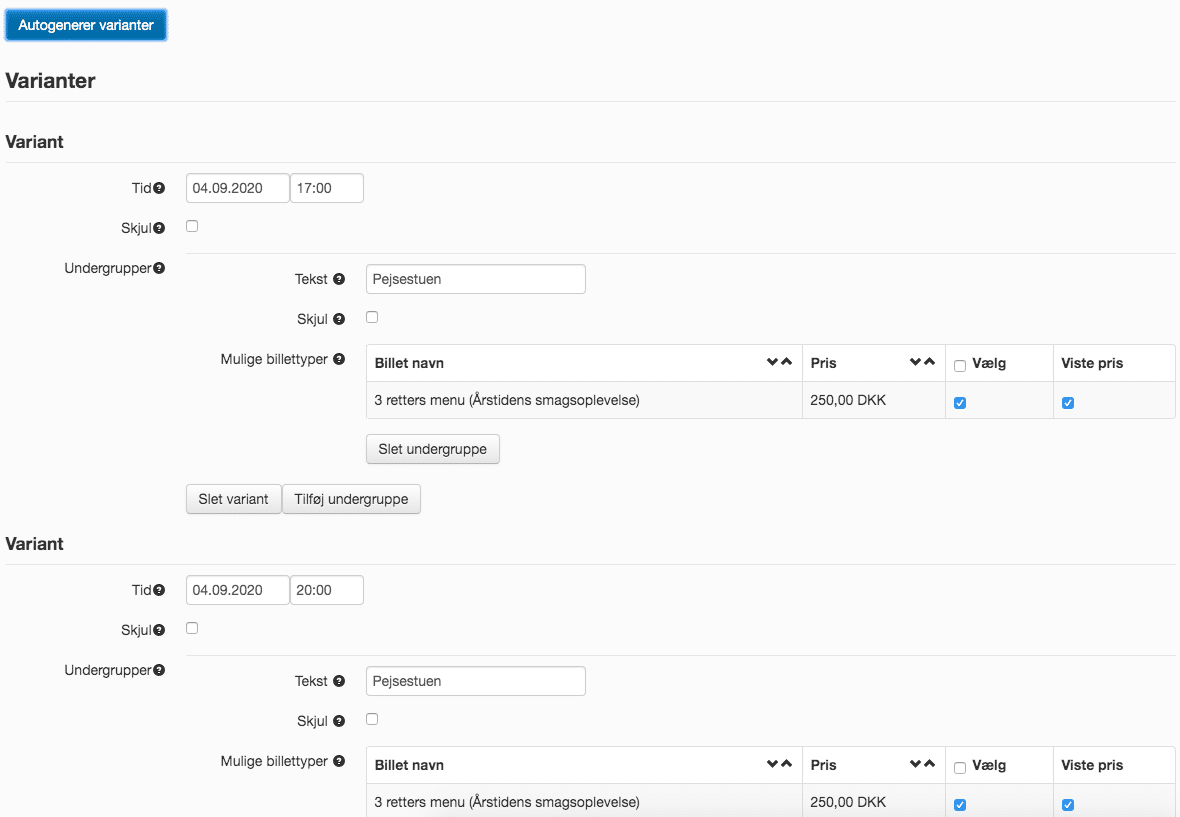Image resolution: width=1180 pixels, height=817 pixels.
Task: Tick variant-level Skjul checkbox for 17:00 variant
Action: coord(192,226)
